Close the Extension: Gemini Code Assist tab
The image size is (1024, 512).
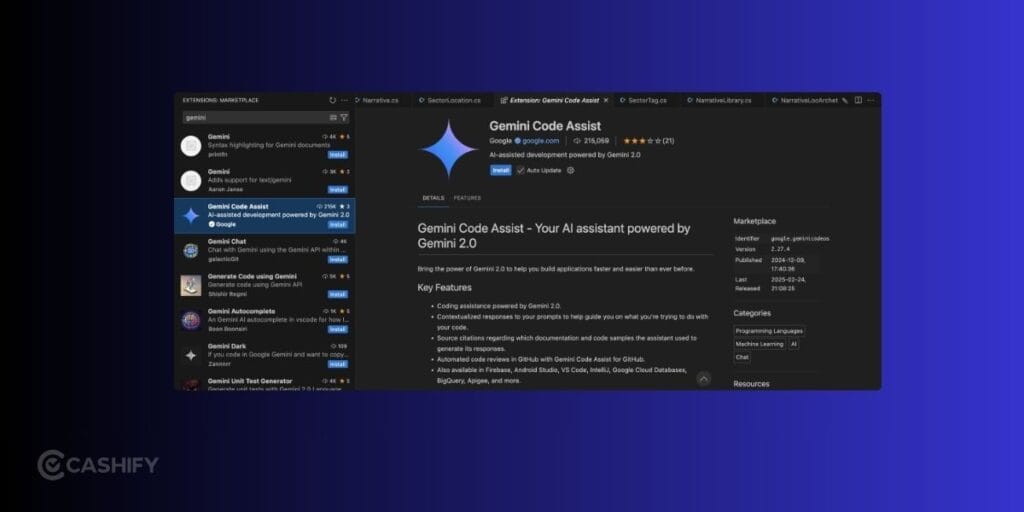[606, 101]
